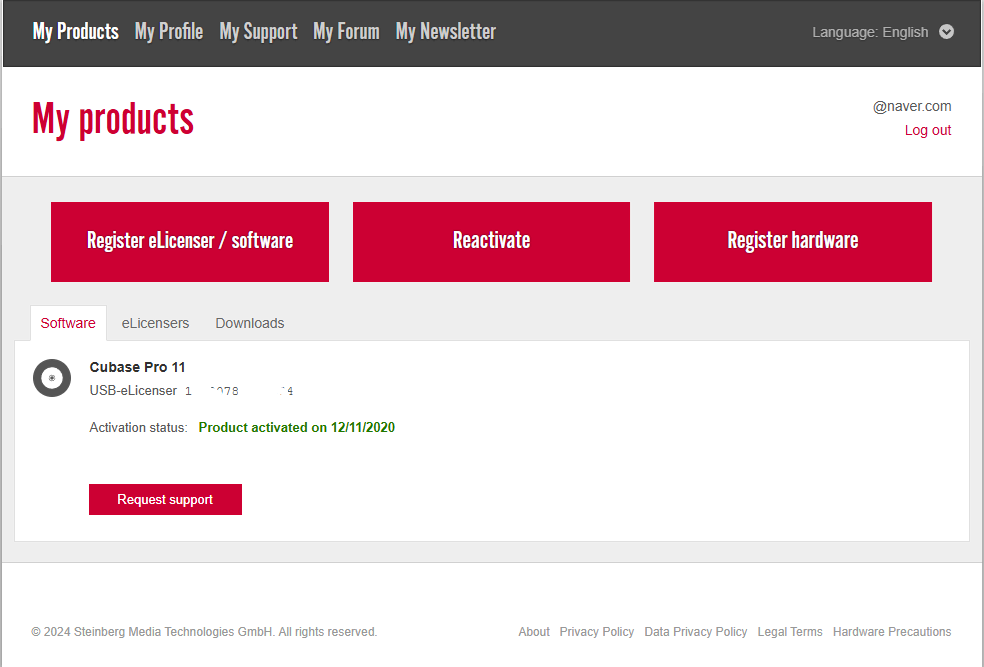Screen dimensions: 984x667
Task: Click the Steinberg copyright notice
Action: point(204,632)
